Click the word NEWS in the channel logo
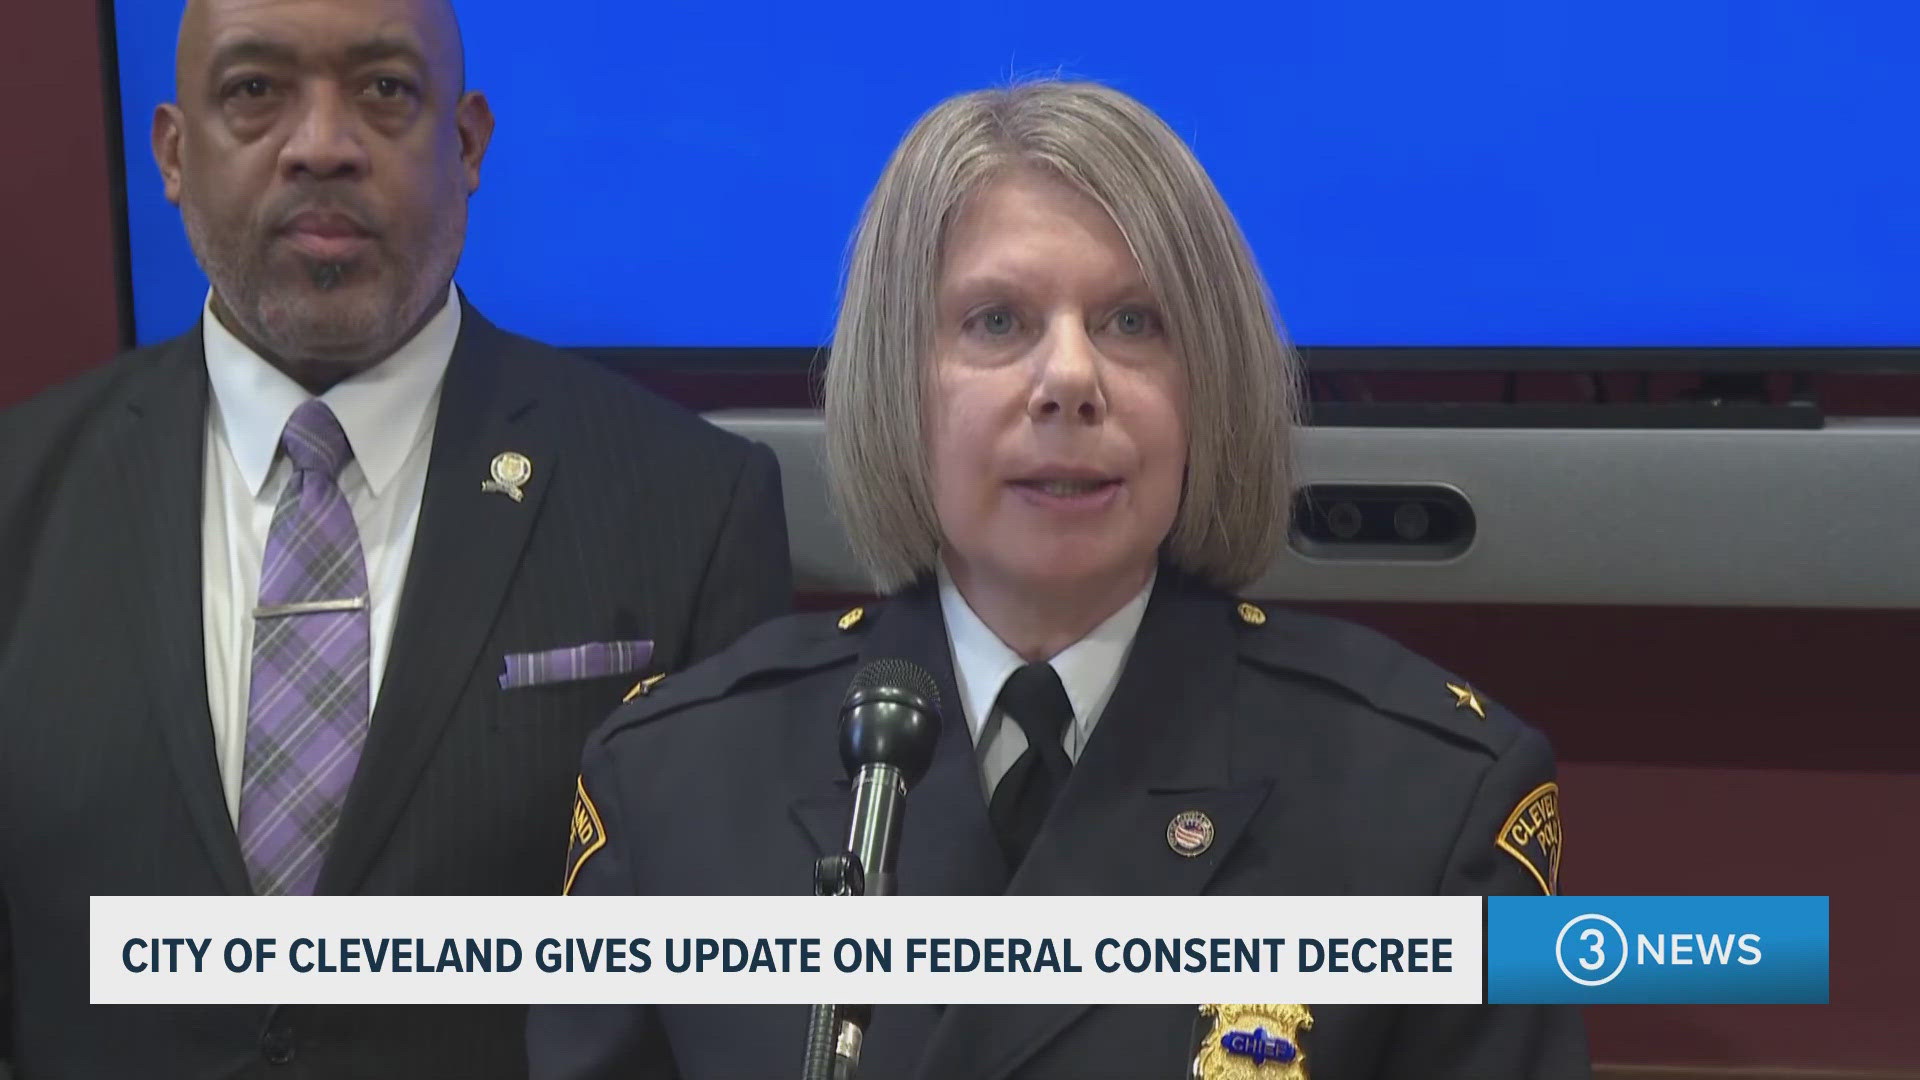 click(1699, 950)
